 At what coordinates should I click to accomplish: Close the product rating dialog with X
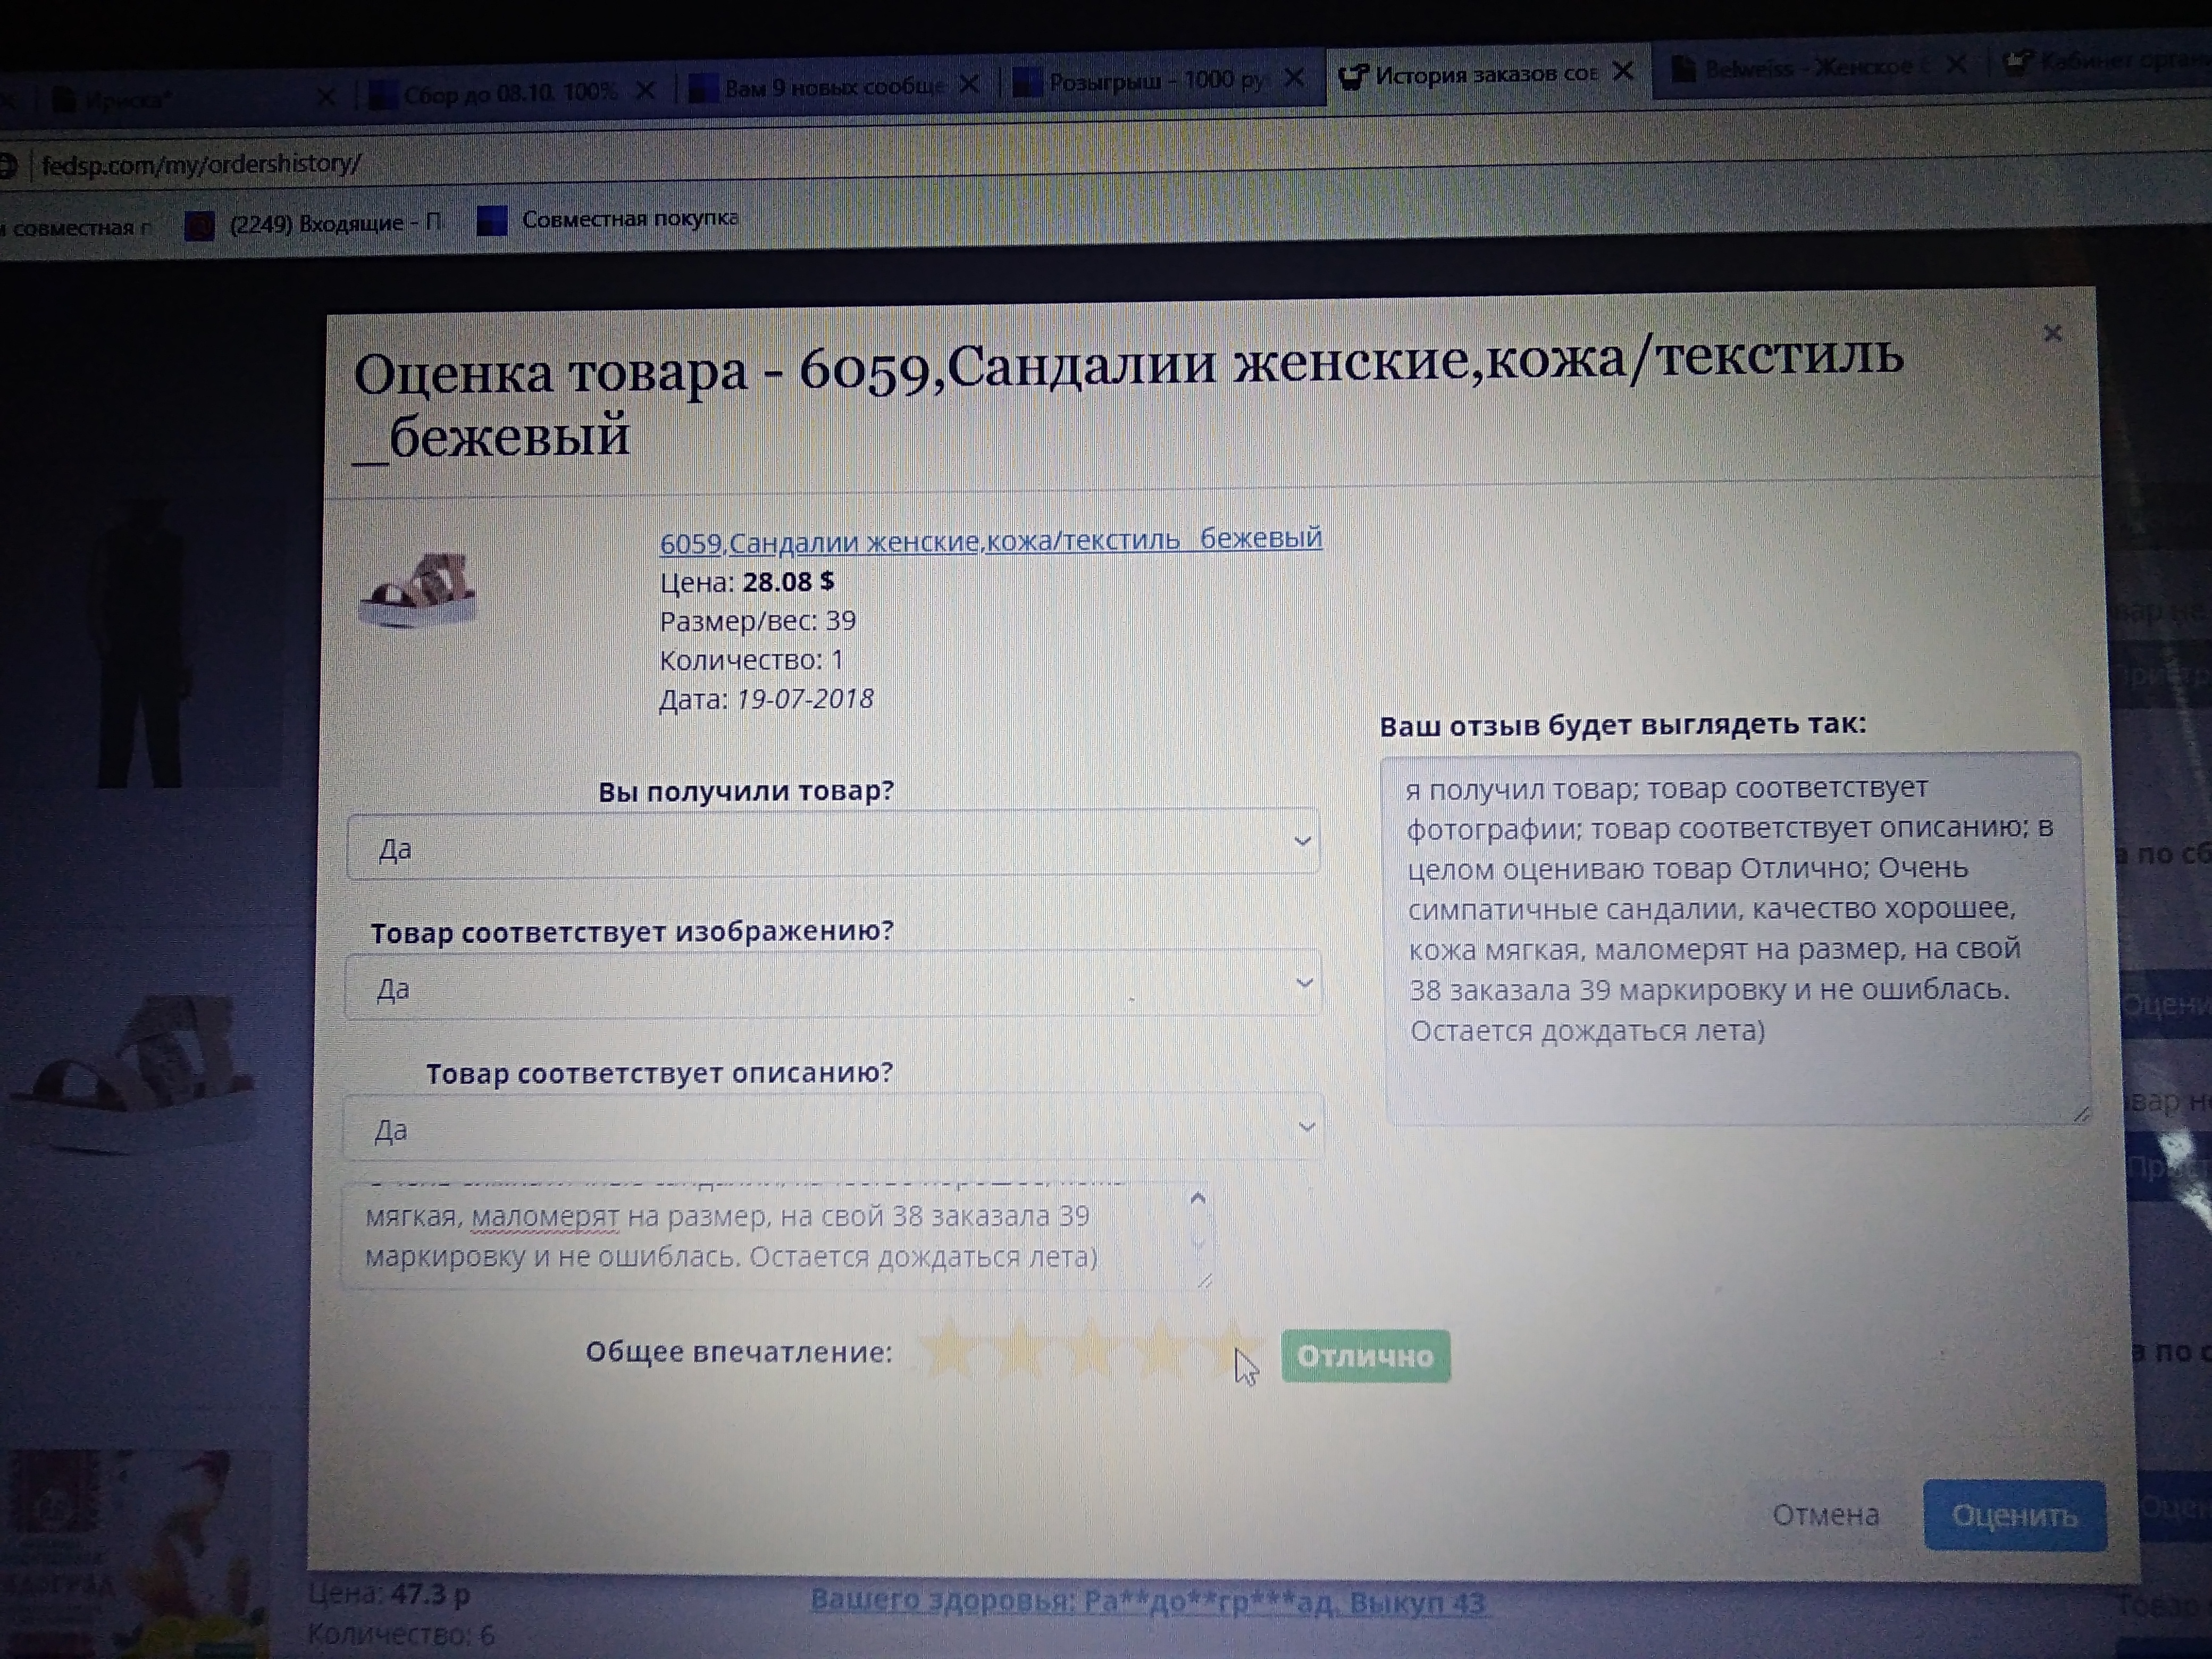click(x=2052, y=333)
